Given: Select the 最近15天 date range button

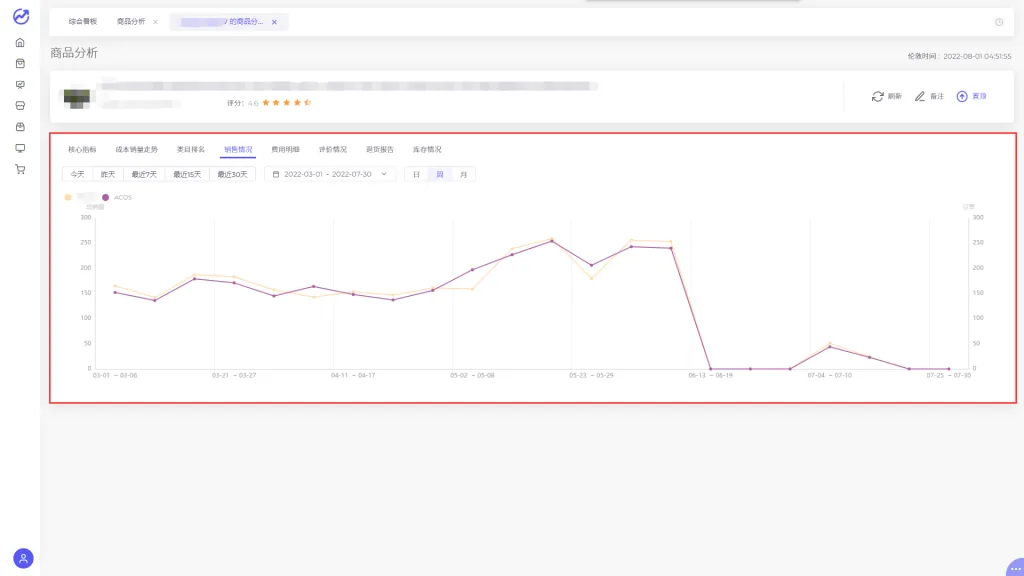Looking at the screenshot, I should click(187, 174).
